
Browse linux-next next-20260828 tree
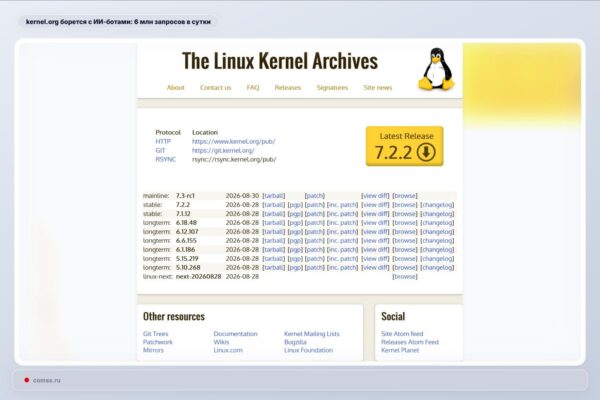405,276
